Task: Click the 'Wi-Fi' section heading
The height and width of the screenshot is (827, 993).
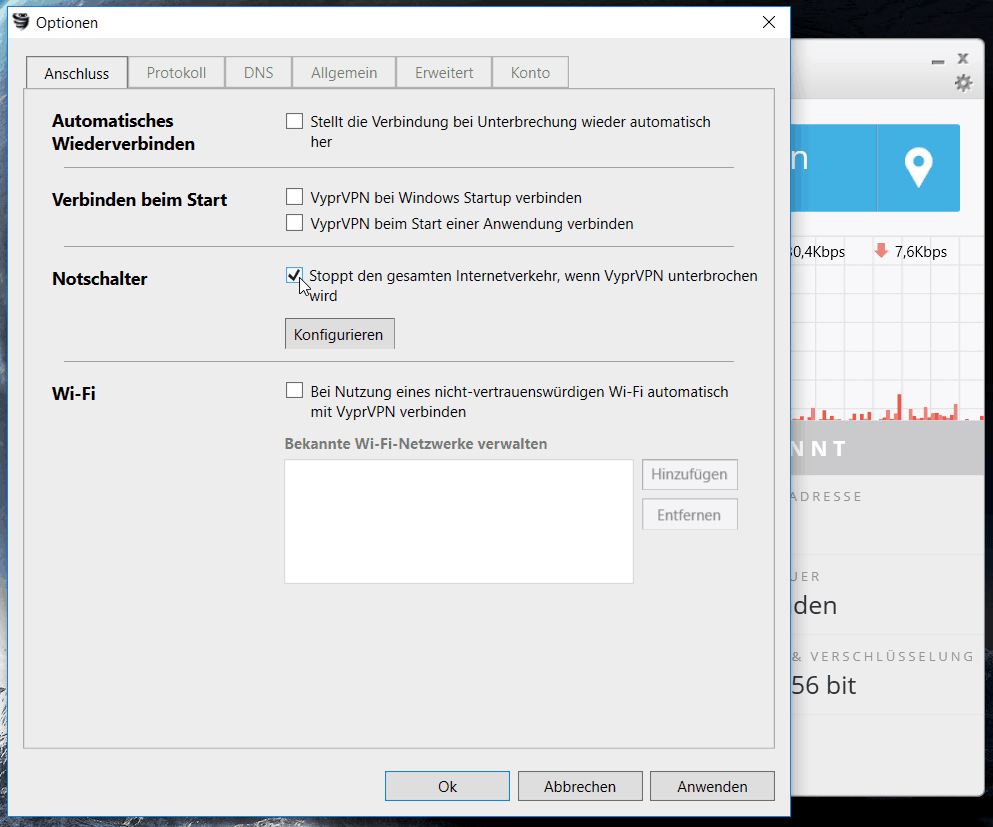Action: pos(73,393)
